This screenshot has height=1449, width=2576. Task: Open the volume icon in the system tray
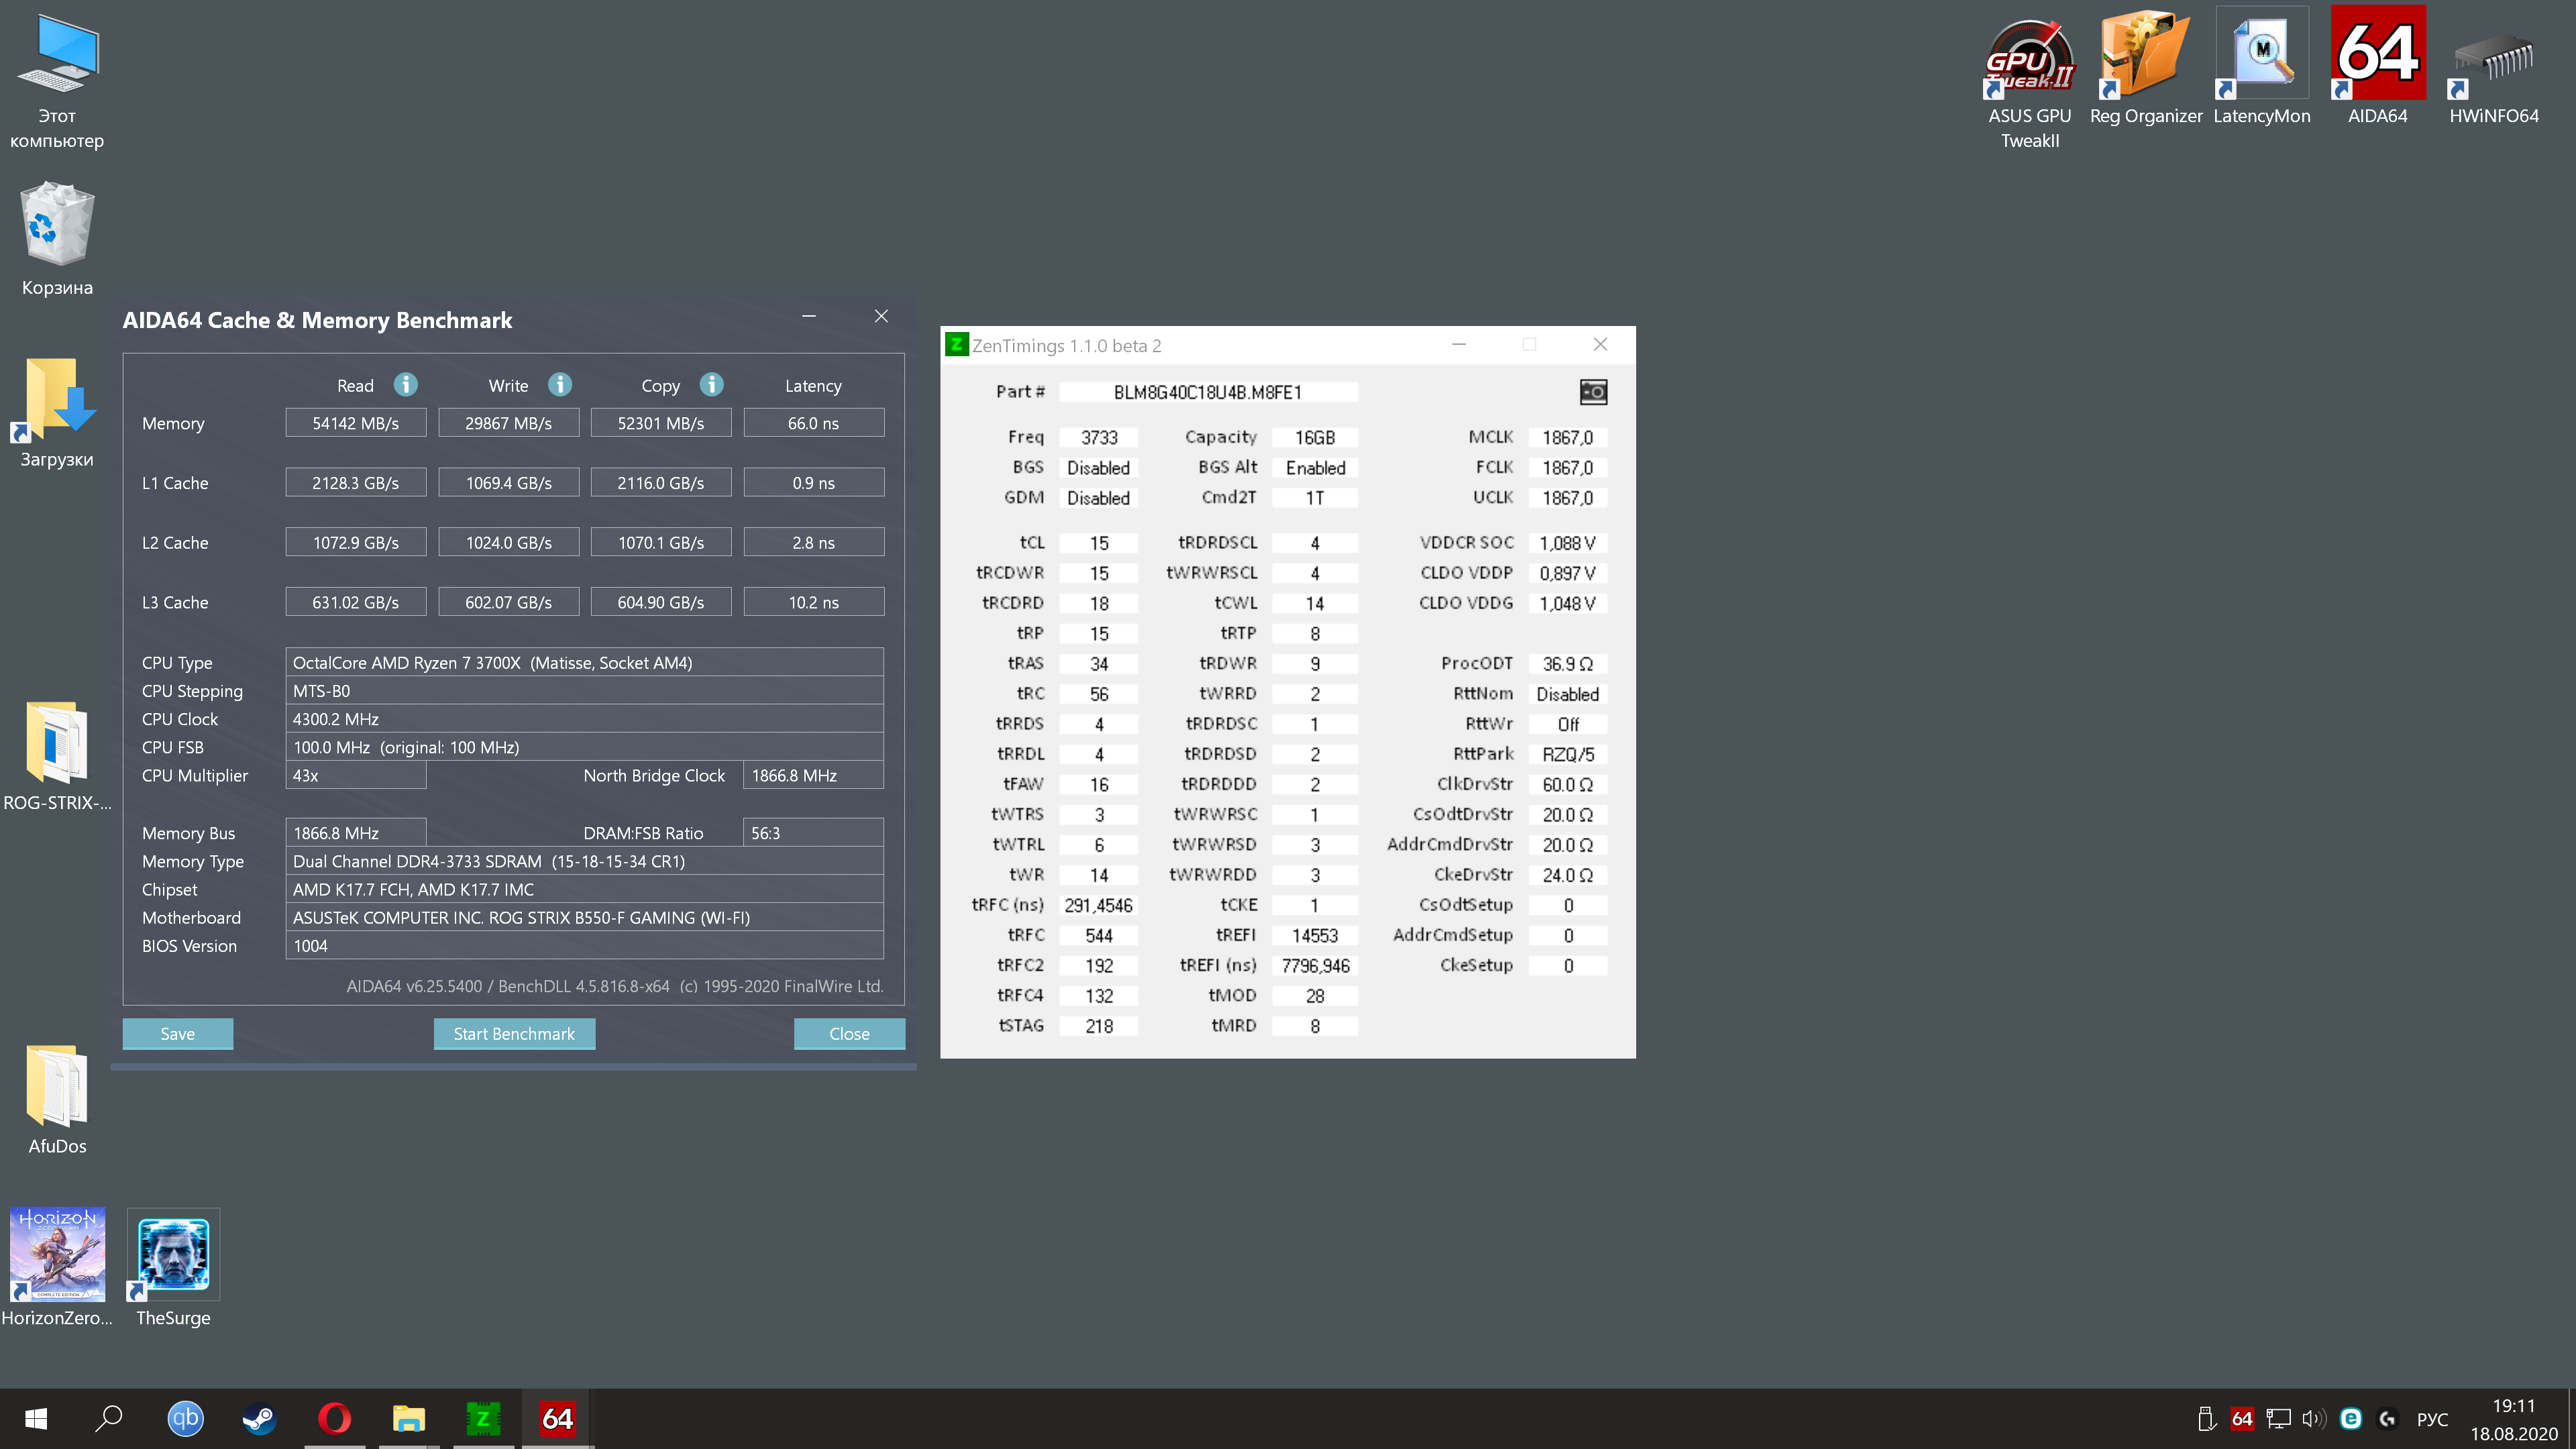pos(2313,1419)
